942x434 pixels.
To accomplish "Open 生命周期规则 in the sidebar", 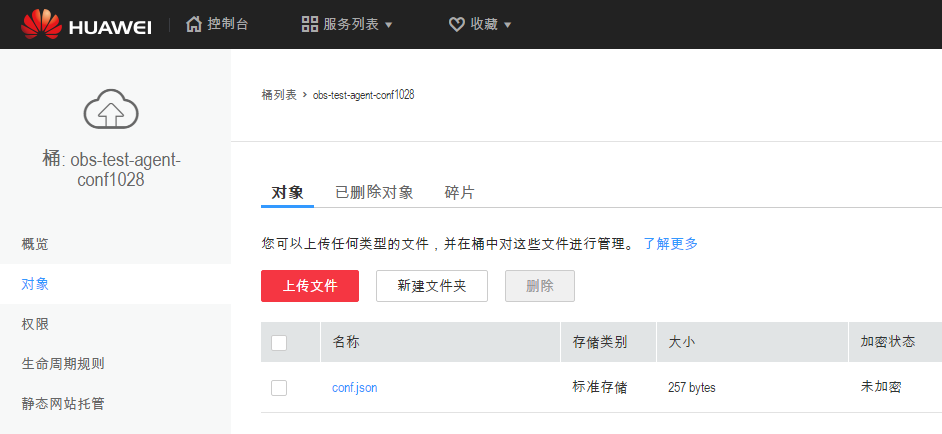I will click(x=63, y=364).
